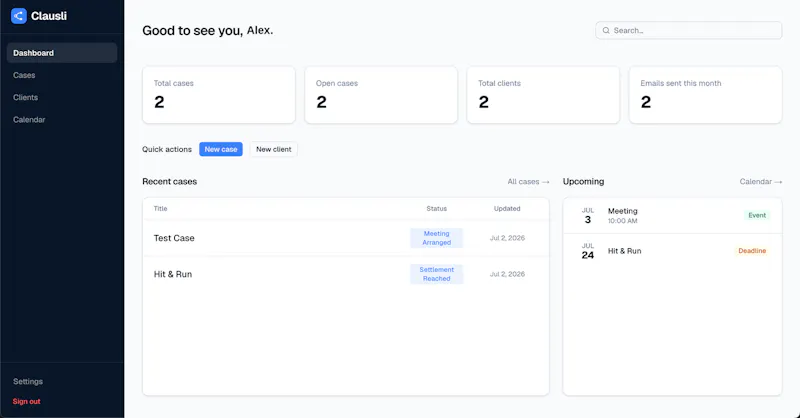Click the Meeting Arranged status badge
800x418 pixels.
437,238
